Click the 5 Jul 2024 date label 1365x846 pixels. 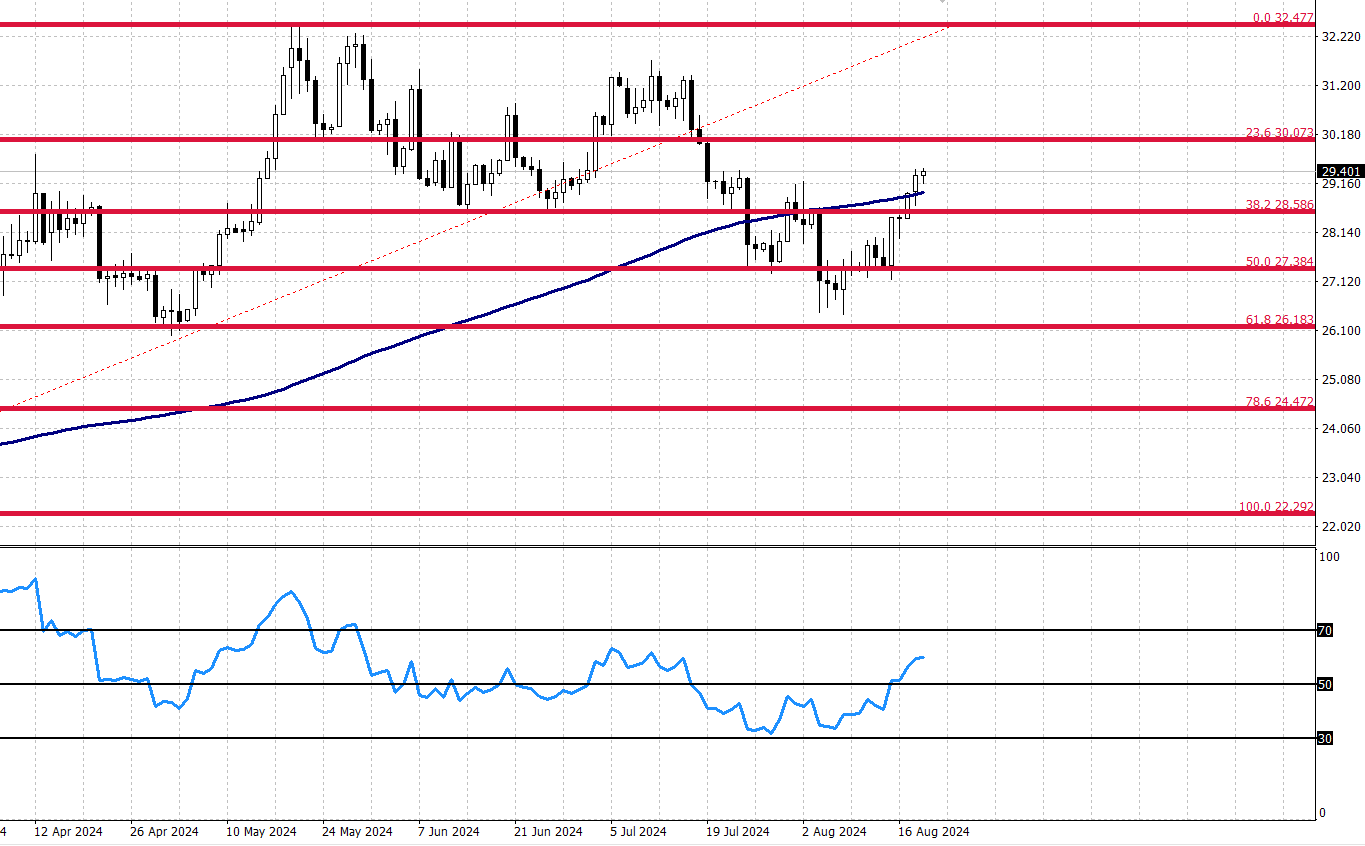click(x=638, y=832)
